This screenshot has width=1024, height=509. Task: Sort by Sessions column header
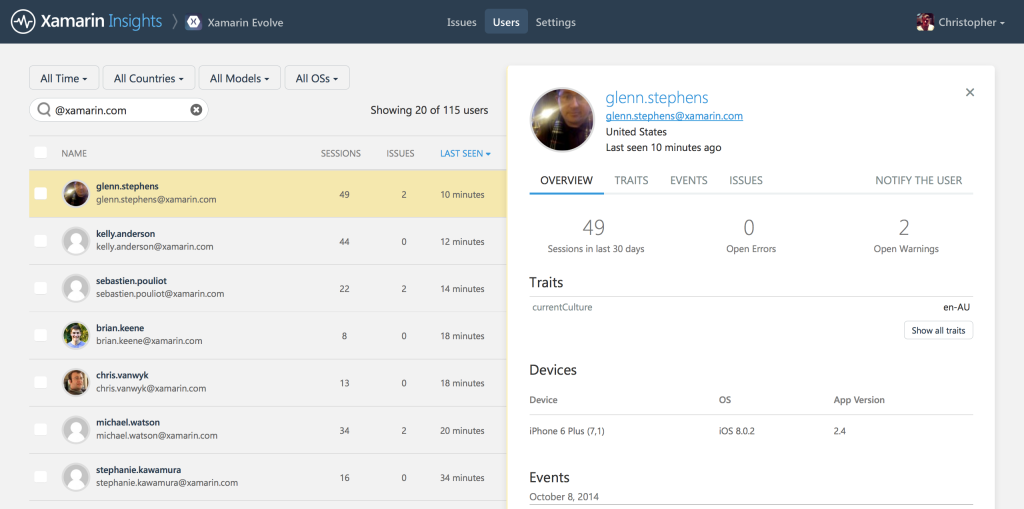click(340, 154)
